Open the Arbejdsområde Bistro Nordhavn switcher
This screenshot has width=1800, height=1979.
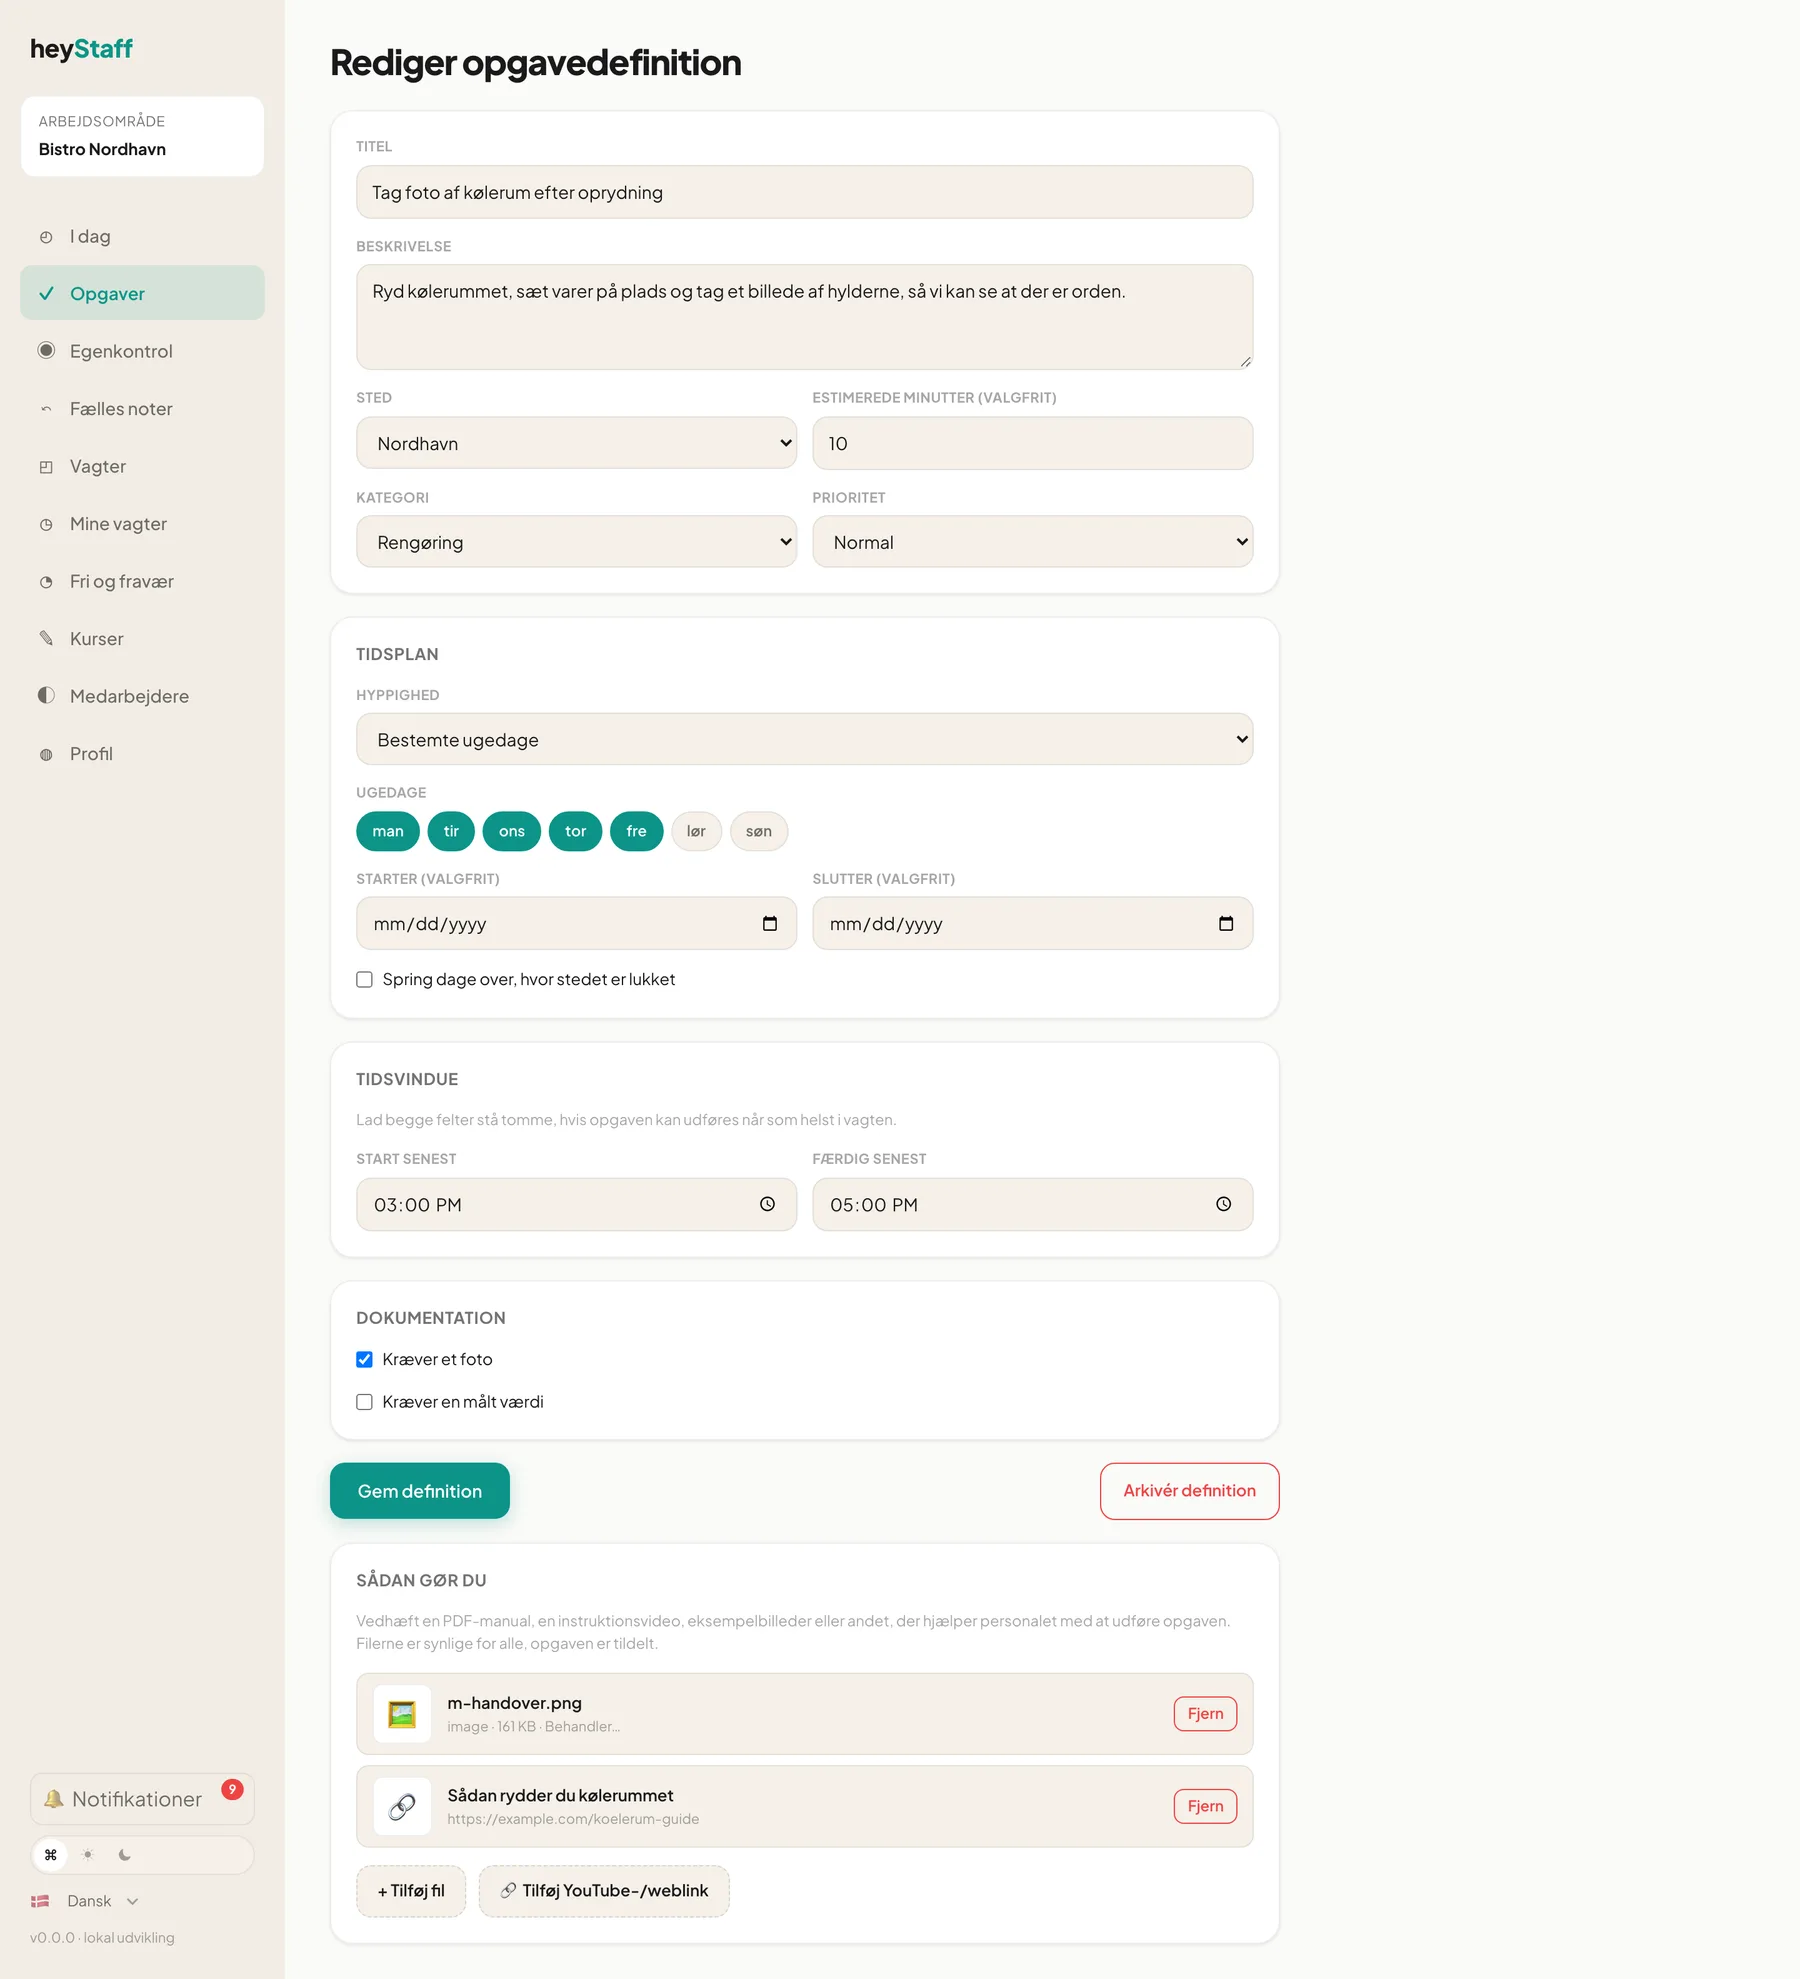pos(142,136)
